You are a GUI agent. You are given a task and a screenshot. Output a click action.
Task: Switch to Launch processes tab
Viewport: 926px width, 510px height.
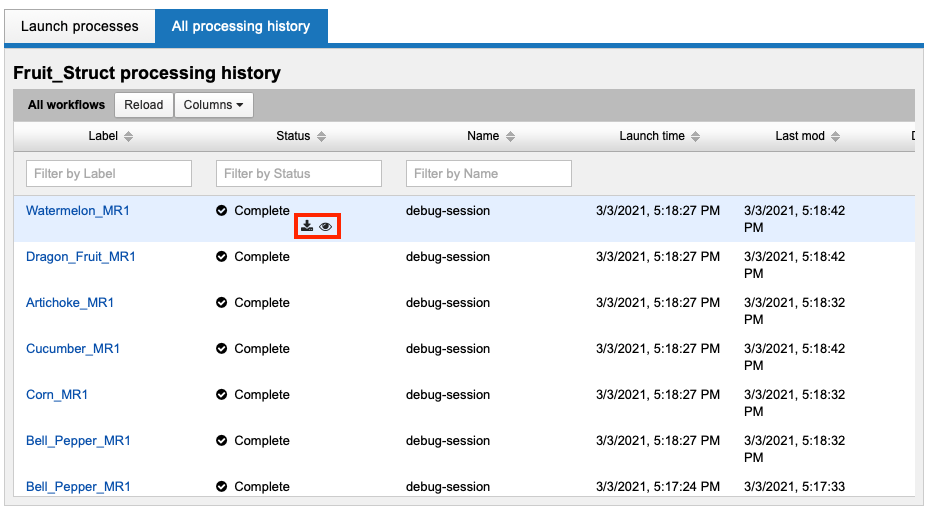click(80, 26)
